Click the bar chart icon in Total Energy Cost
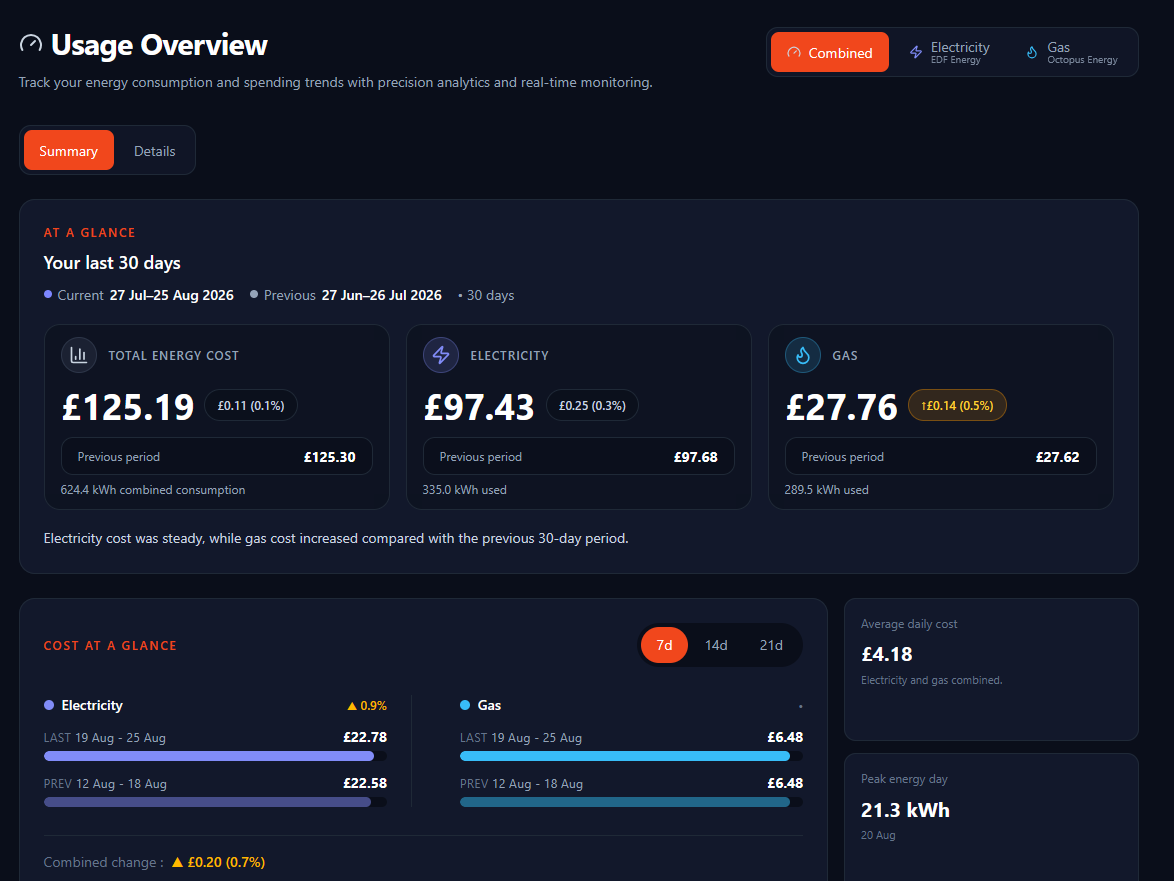Viewport: 1174px width, 881px height. 79,355
